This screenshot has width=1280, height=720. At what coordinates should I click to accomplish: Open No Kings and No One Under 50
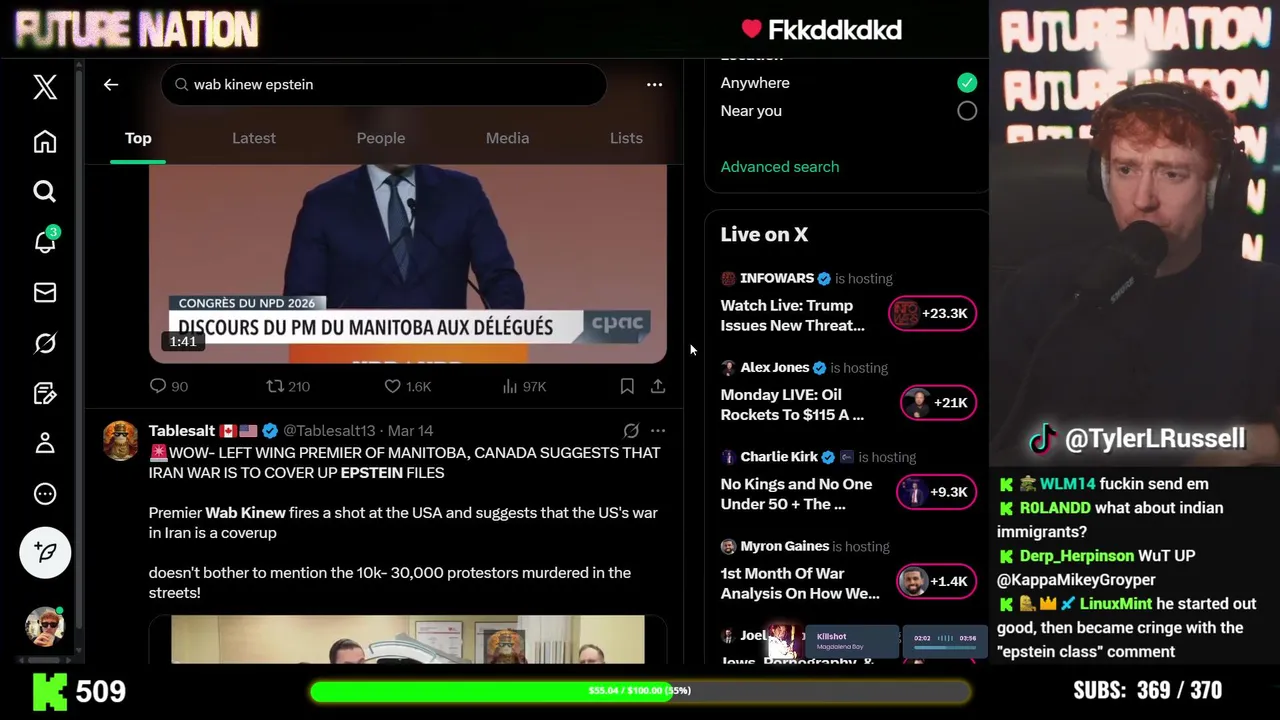(x=796, y=494)
